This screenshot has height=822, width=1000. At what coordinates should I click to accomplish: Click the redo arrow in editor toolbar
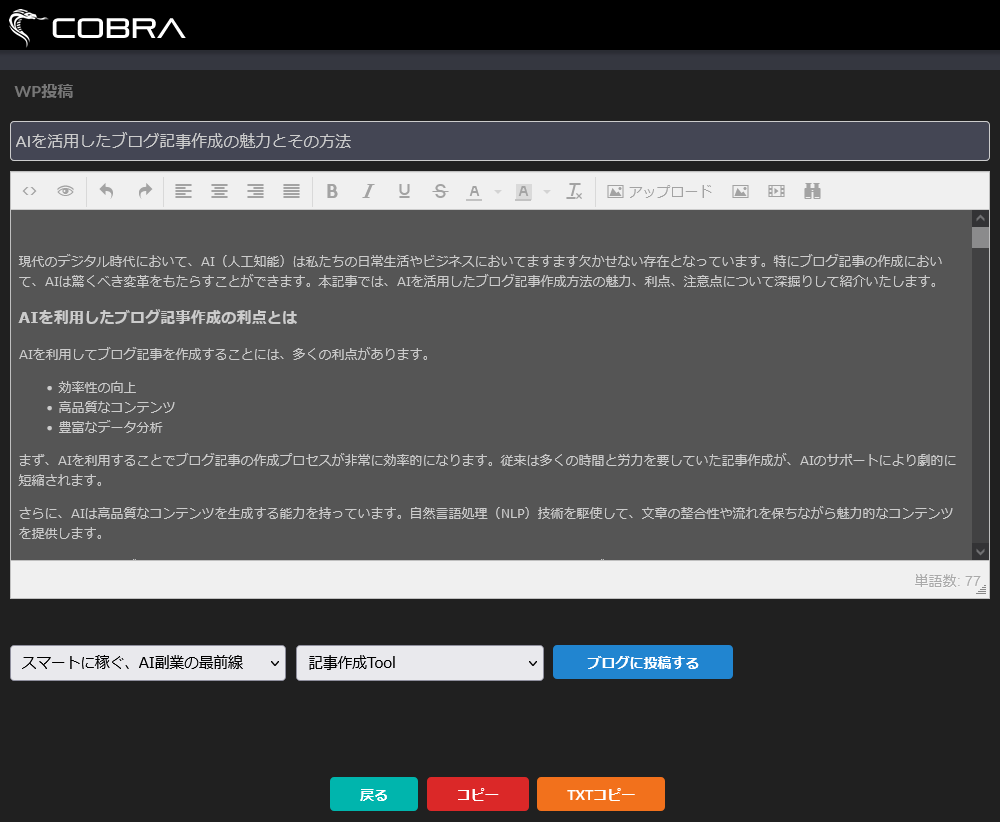(x=144, y=191)
